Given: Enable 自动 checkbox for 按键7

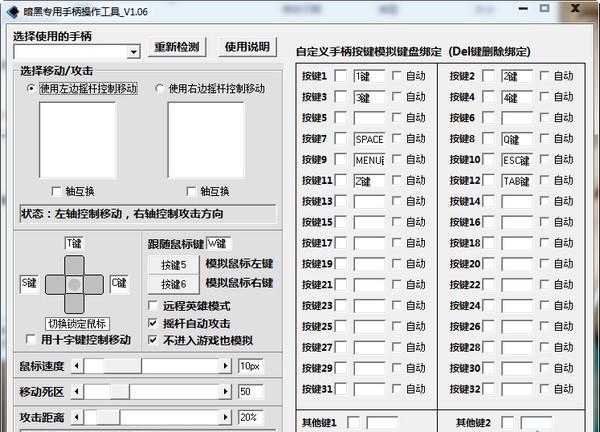Looking at the screenshot, I should click(x=397, y=138).
